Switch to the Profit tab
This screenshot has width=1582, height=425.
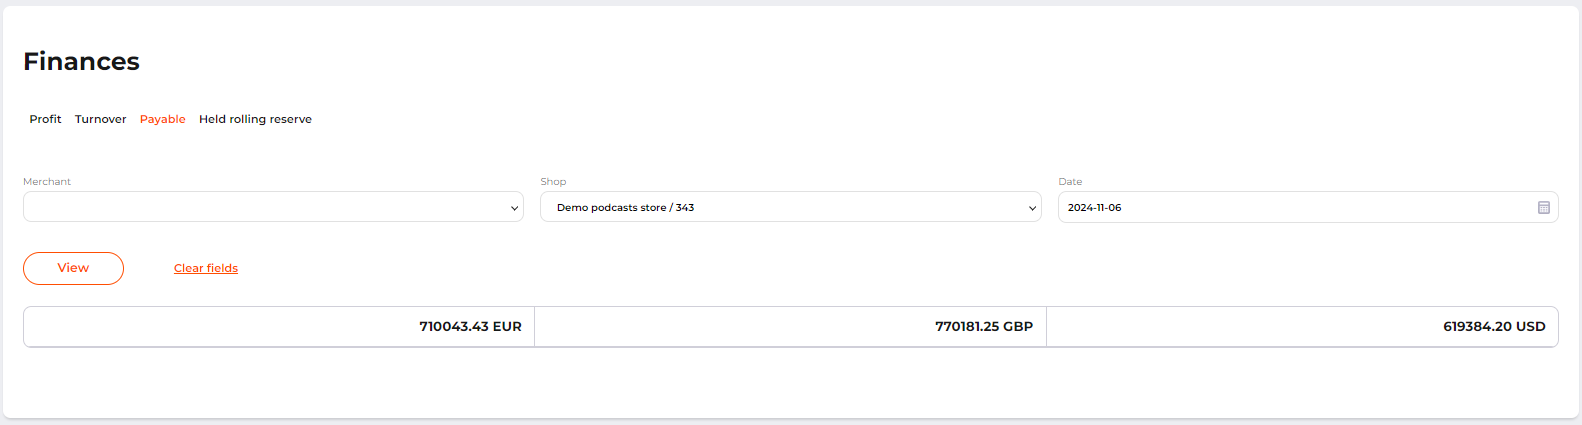[45, 119]
